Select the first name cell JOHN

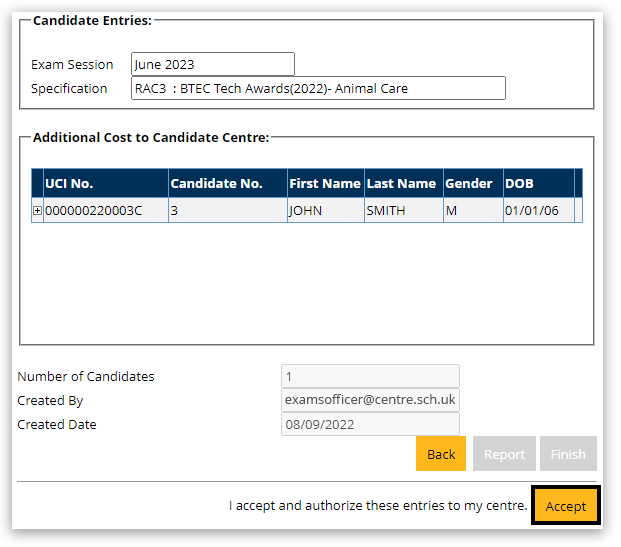(324, 211)
